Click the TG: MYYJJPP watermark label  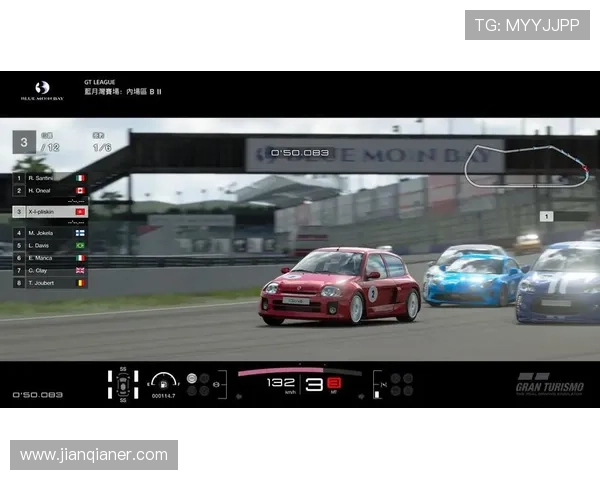[x=527, y=24]
